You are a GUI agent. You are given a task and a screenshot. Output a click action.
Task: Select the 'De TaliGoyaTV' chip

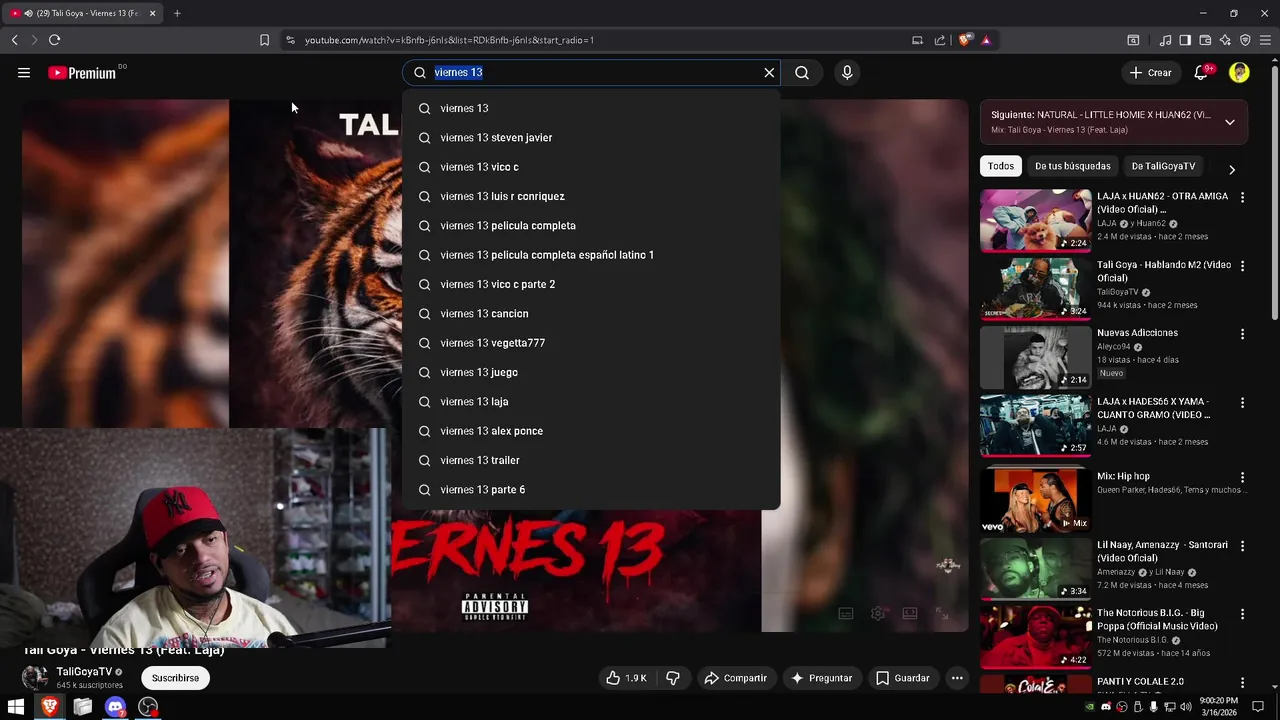click(1163, 166)
